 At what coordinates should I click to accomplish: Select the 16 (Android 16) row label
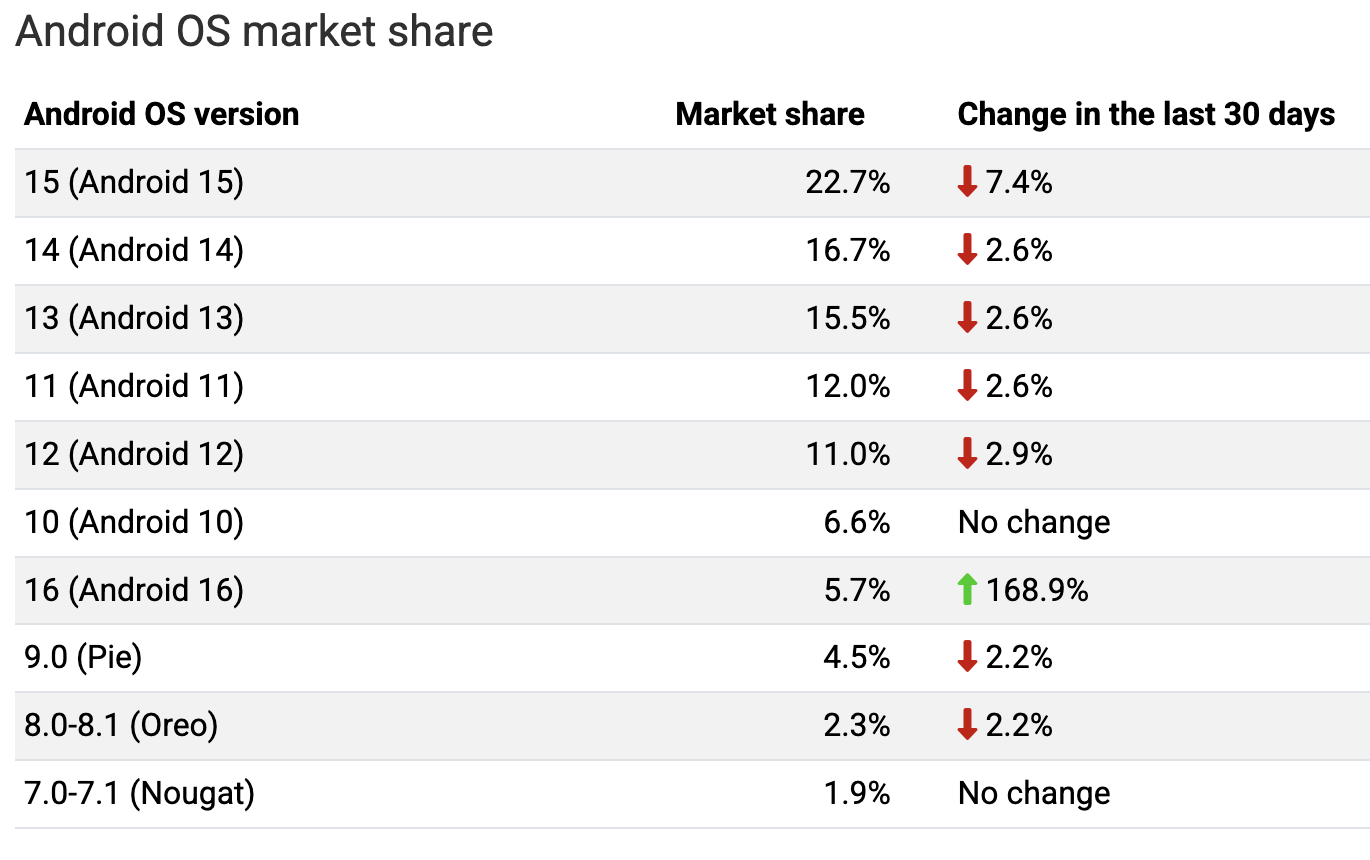pos(134,590)
